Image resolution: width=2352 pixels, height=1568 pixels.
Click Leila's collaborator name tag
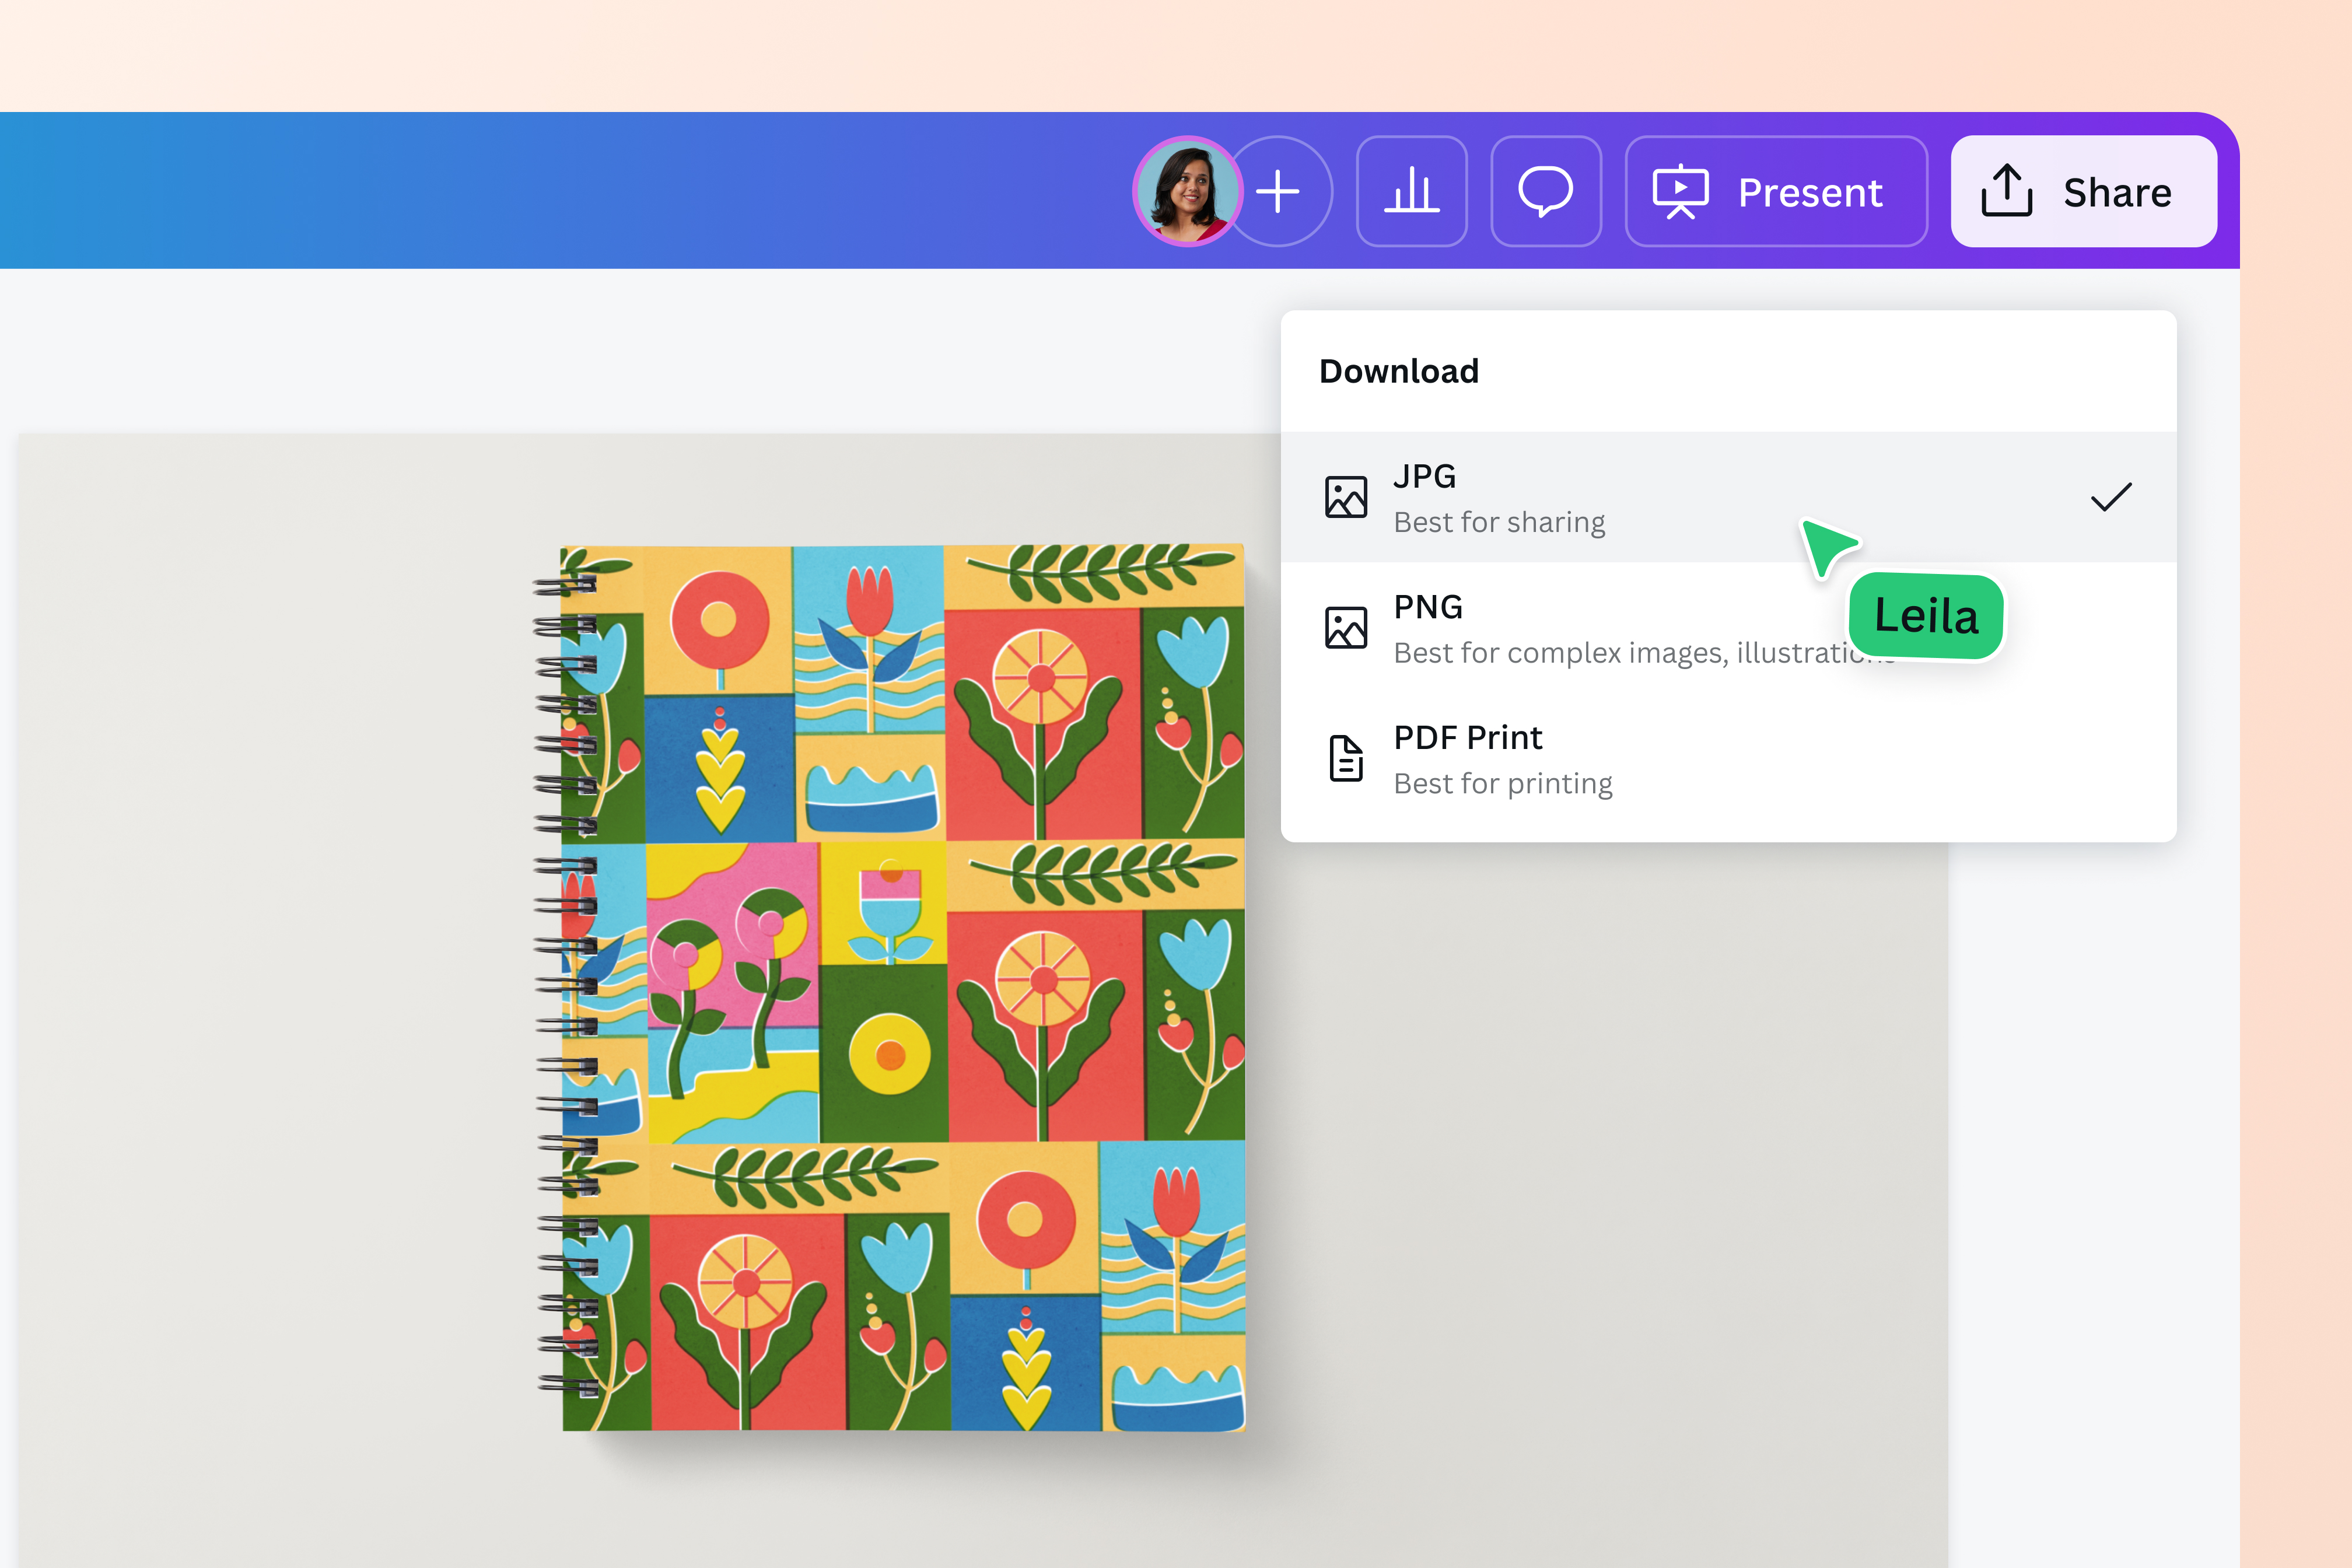(x=1925, y=617)
